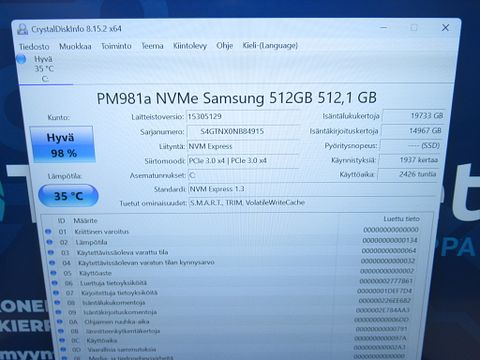This screenshot has width=480, height=360.
Task: Close the CrystalDiskInfo window
Action: (445, 28)
